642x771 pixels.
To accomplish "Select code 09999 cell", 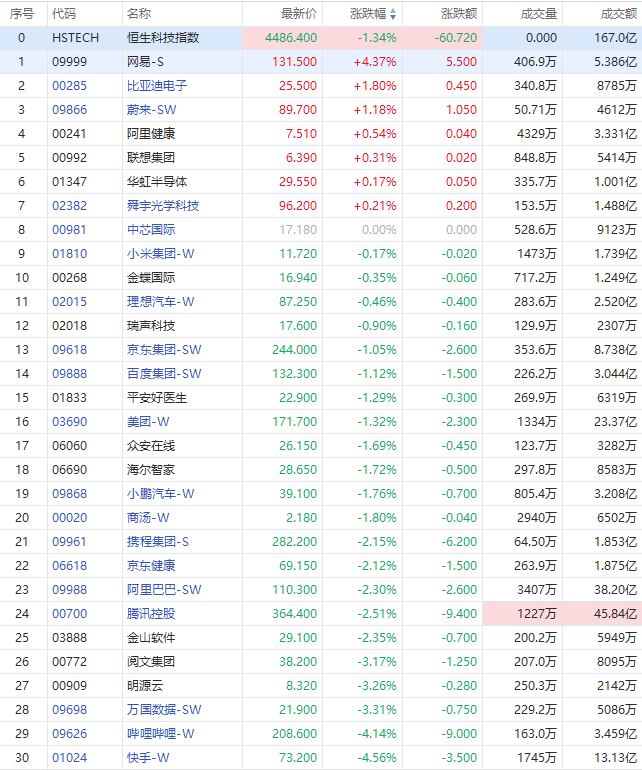I will (69, 62).
